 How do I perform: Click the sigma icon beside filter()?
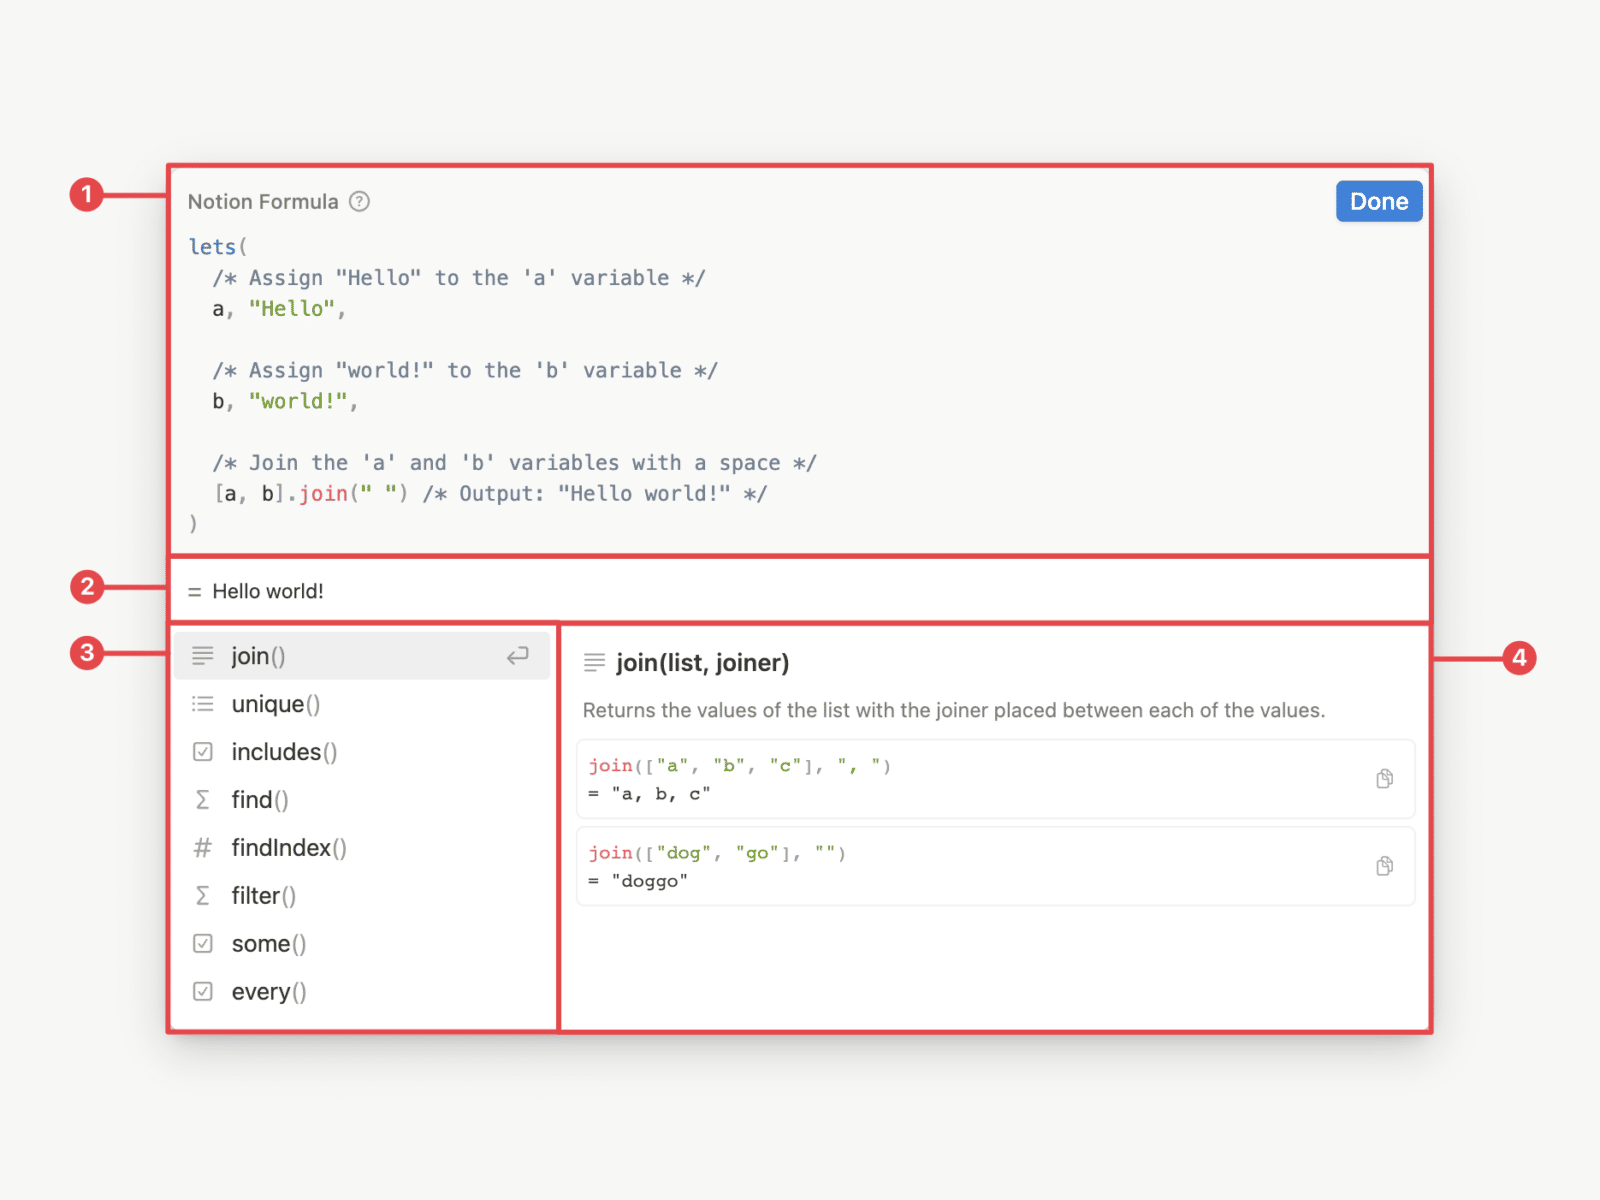[x=203, y=896]
